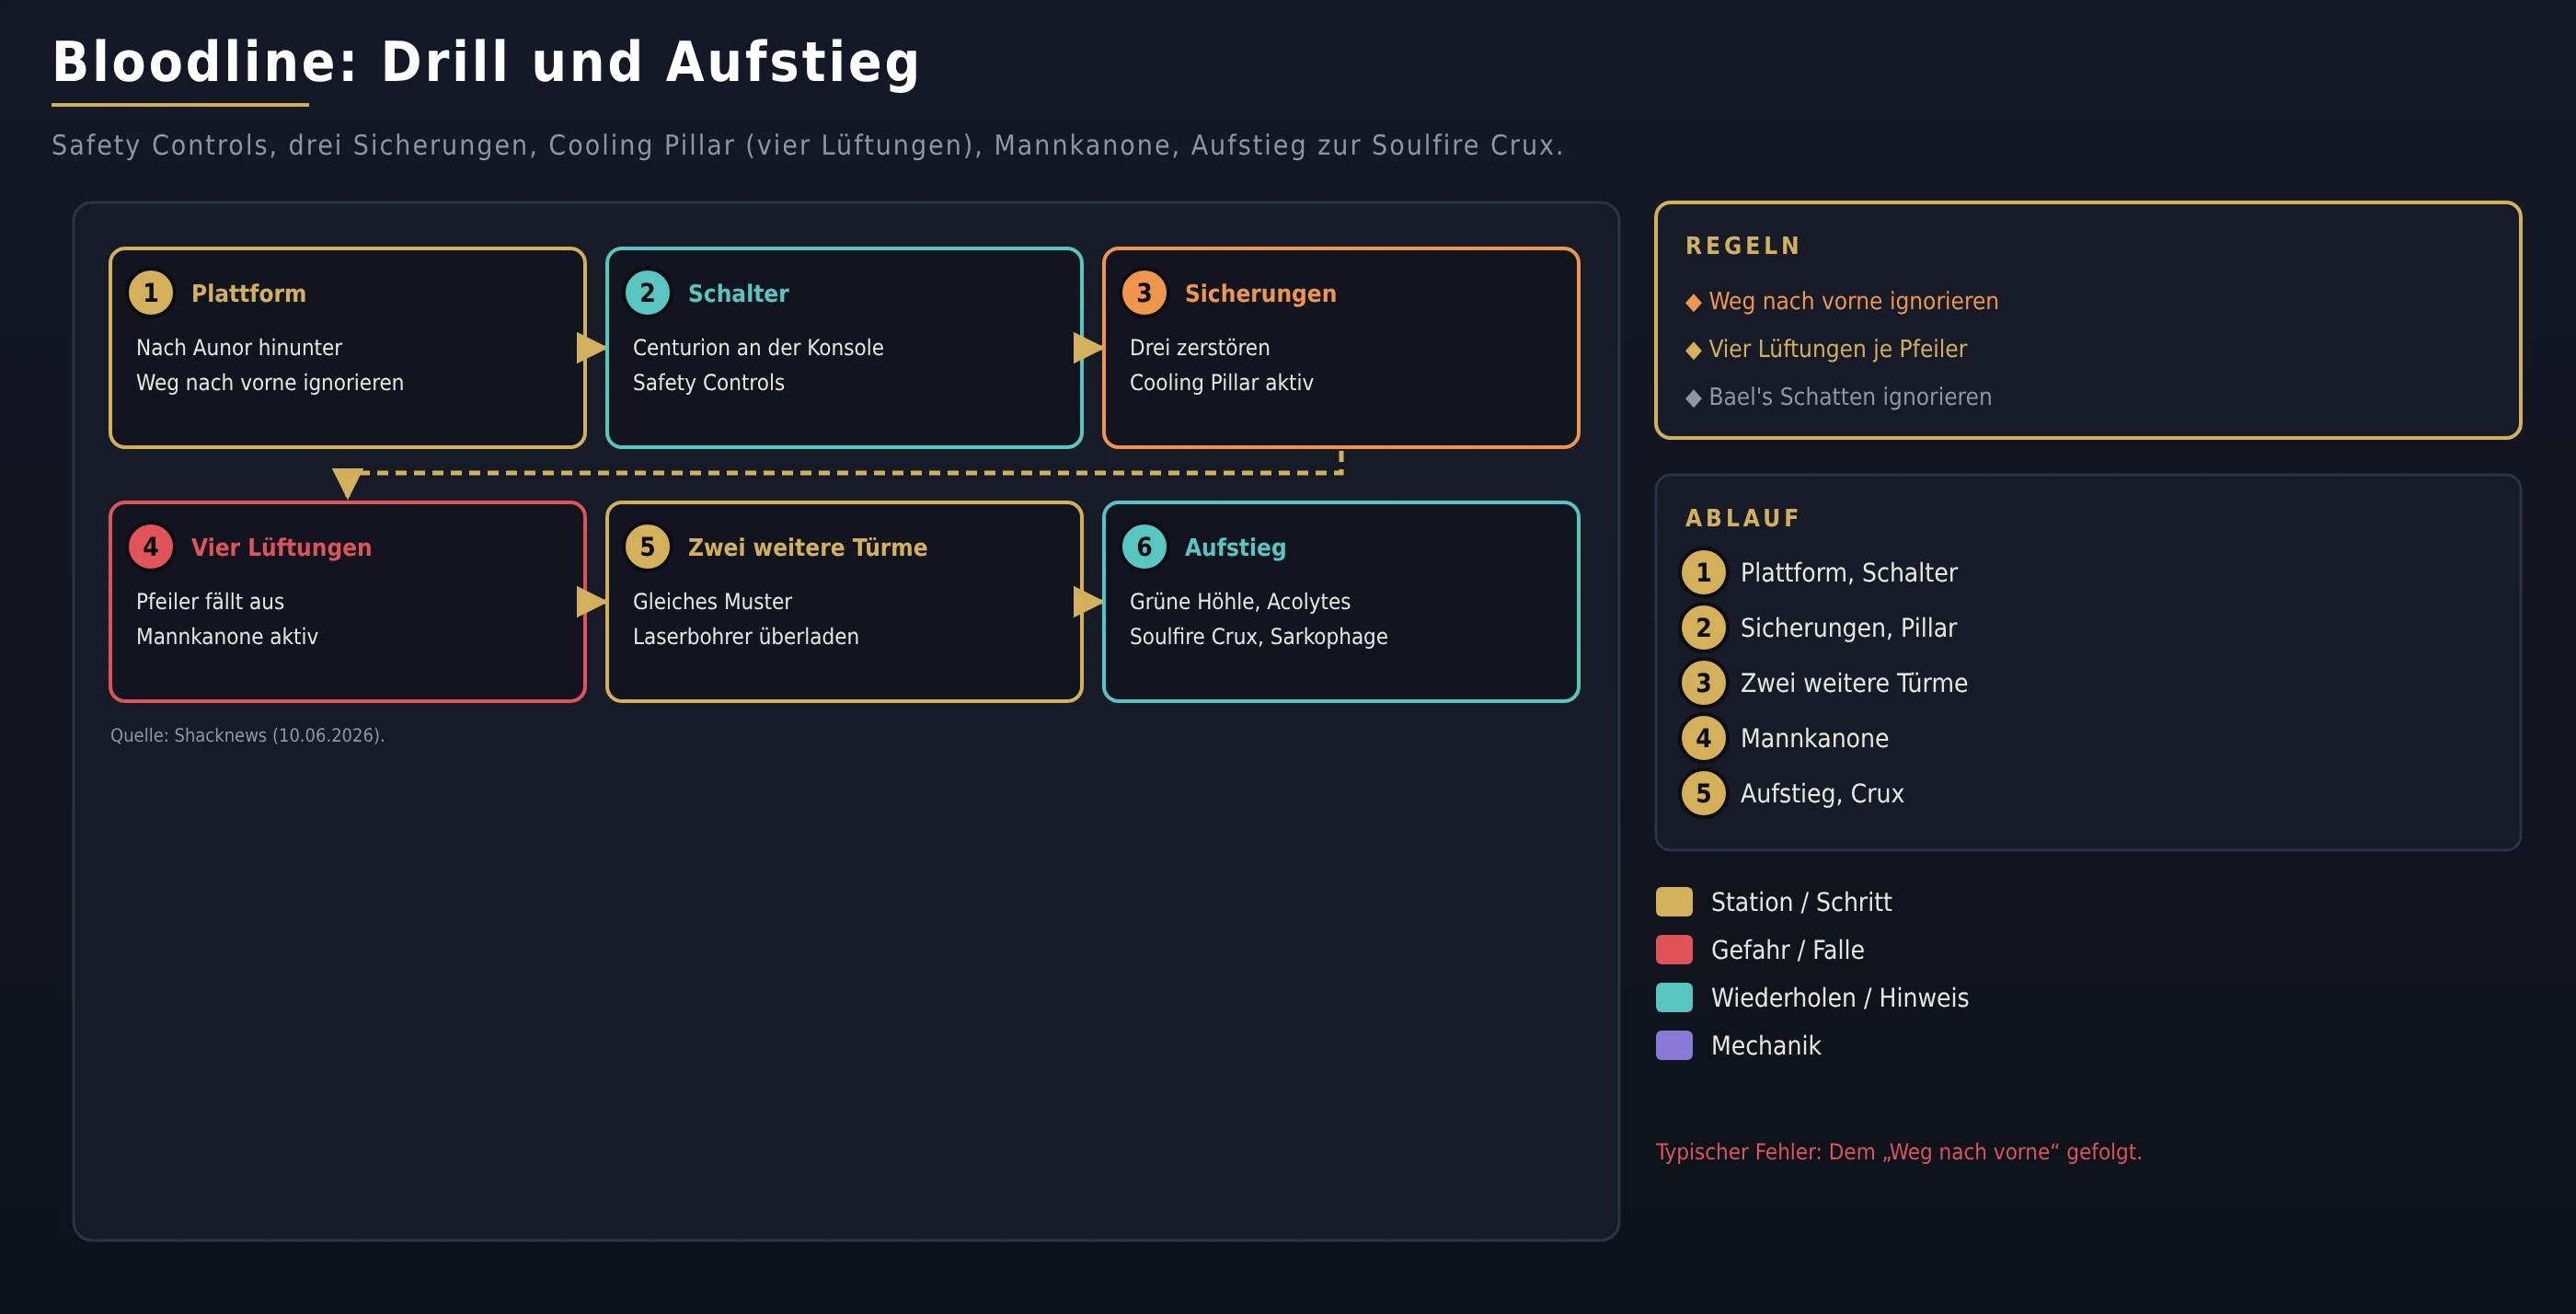Click the Ablauf badge 2 next to Sicherungen, Pillar
2576x1314 pixels.
coord(1703,628)
